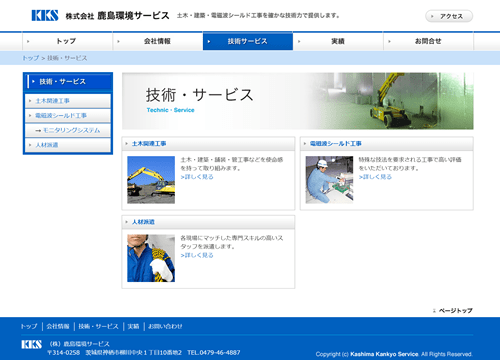The width and height of the screenshot is (500, 360).
Task: Open 実績 in the main navigation
Action: pos(338,41)
